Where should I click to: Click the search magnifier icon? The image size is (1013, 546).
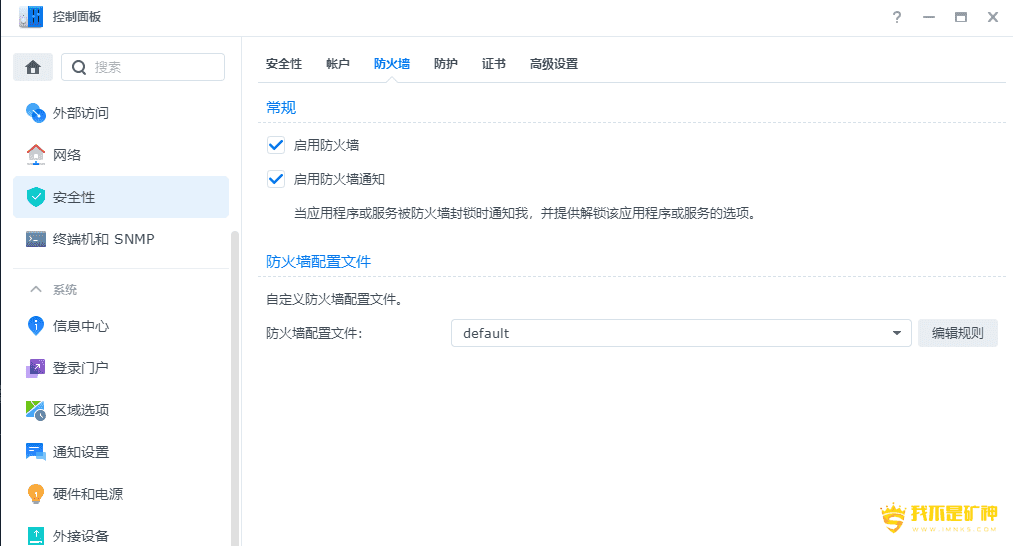tap(79, 67)
